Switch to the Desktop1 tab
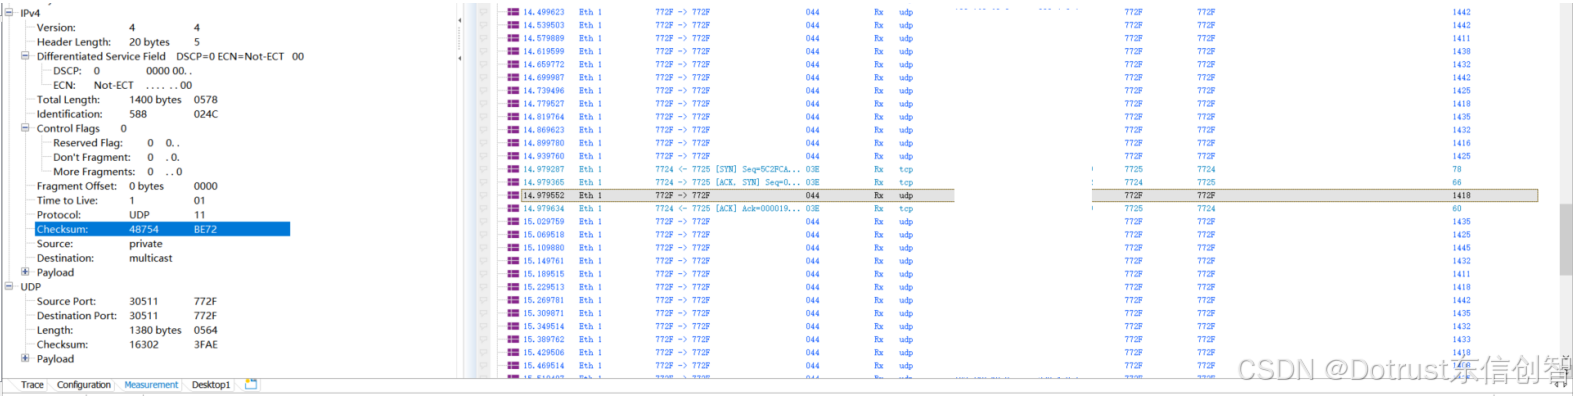Screen dimensions: 1576x397 pos(211,385)
